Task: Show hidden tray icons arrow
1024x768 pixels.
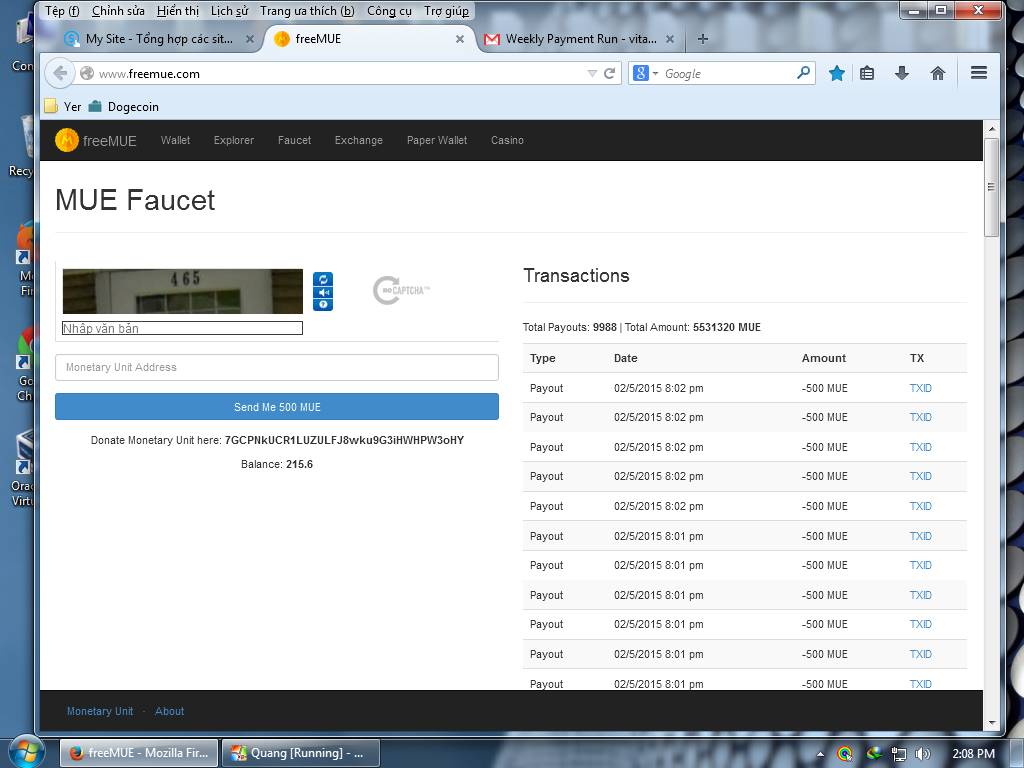Action: click(820, 754)
